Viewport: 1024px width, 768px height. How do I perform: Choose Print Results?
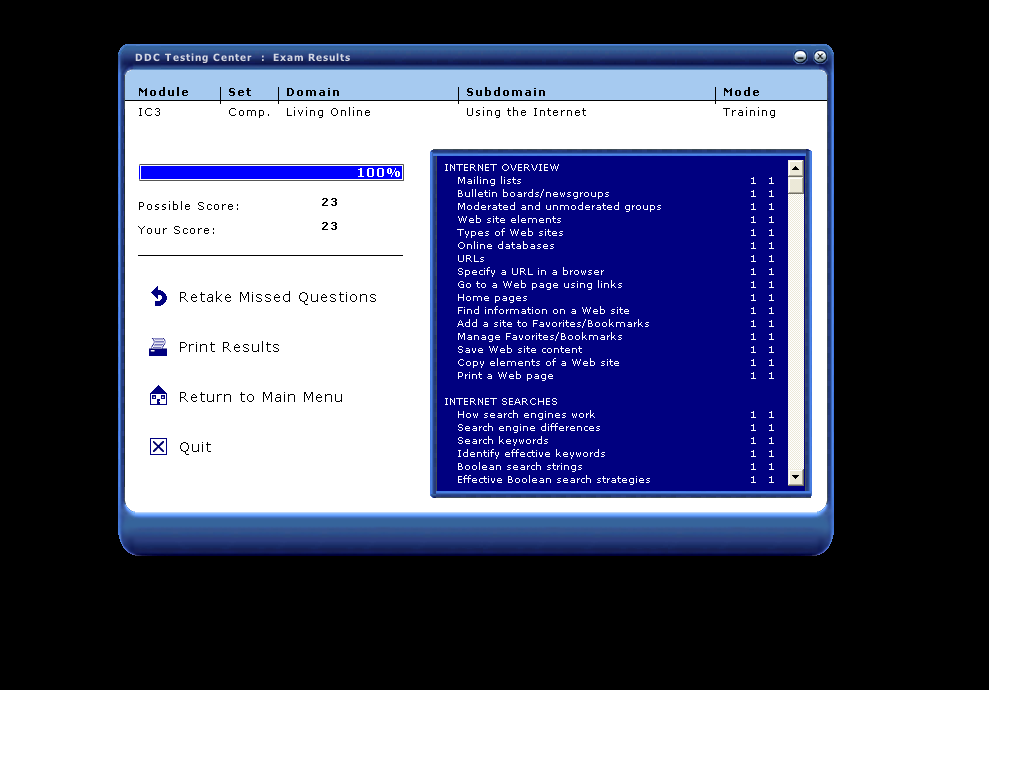229,347
